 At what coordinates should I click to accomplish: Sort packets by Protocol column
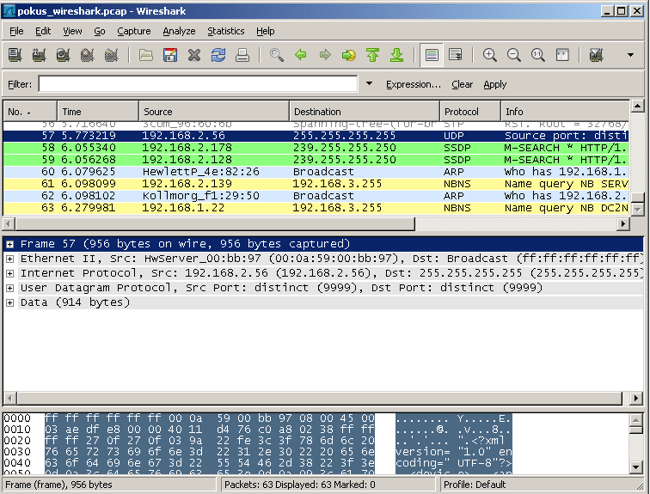470,111
